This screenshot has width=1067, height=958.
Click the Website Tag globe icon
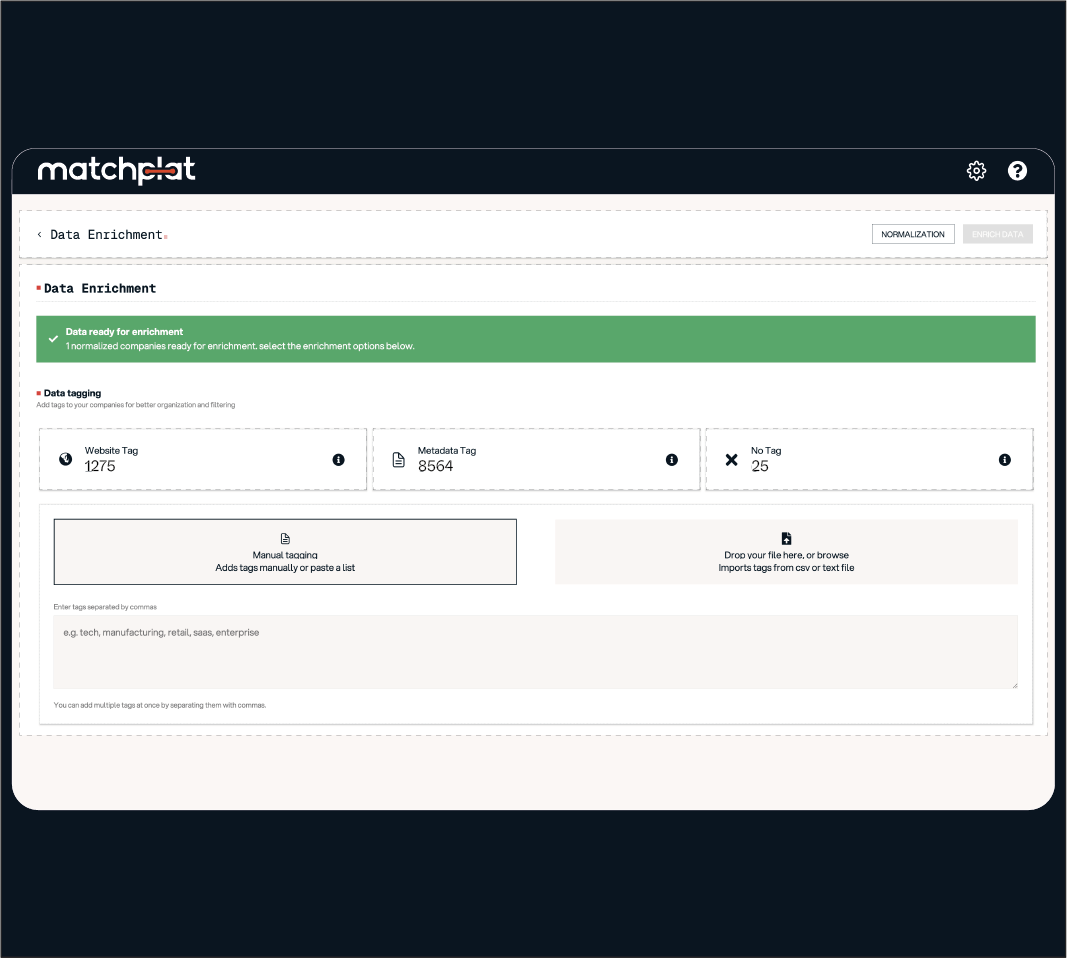[x=65, y=460]
